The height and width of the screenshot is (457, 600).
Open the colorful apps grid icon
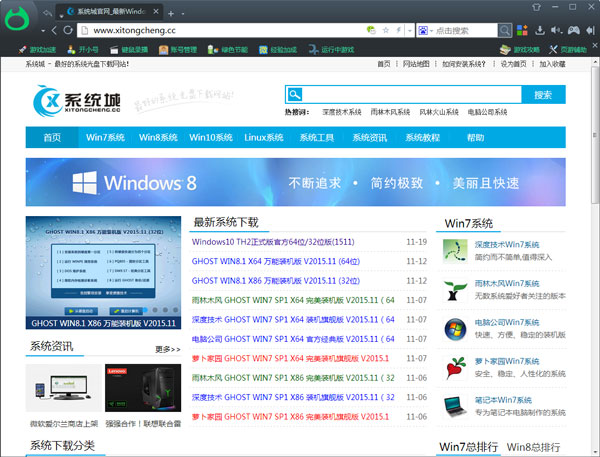tap(522, 30)
